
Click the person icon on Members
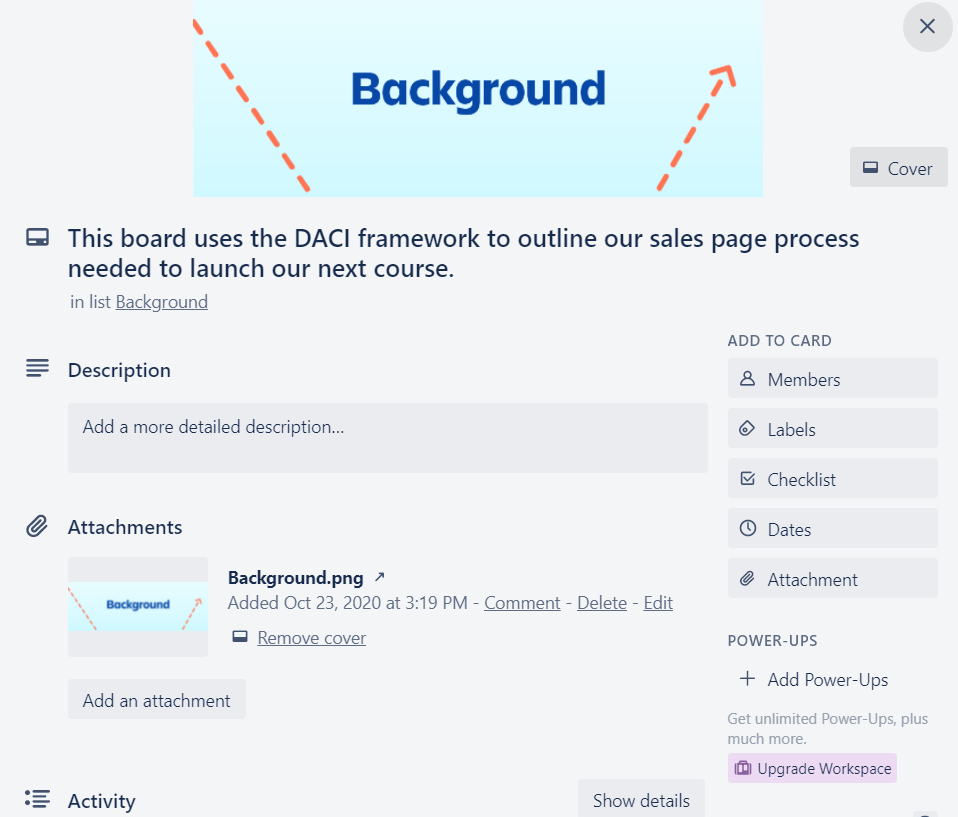click(747, 379)
